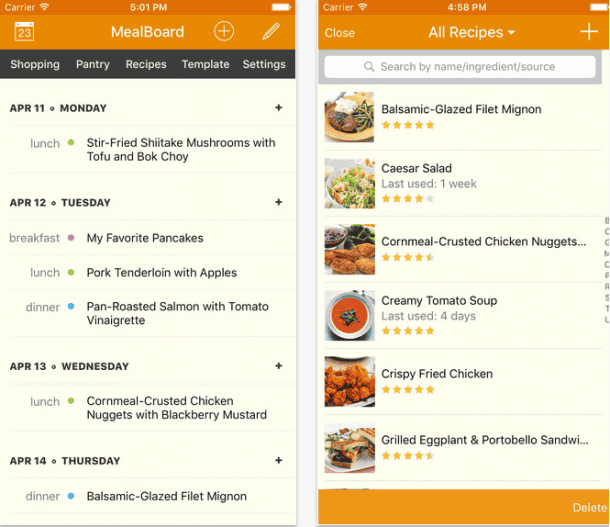This screenshot has width=610, height=527.
Task: Open the My Favorite Pancakes breakfast entry
Action: click(145, 238)
